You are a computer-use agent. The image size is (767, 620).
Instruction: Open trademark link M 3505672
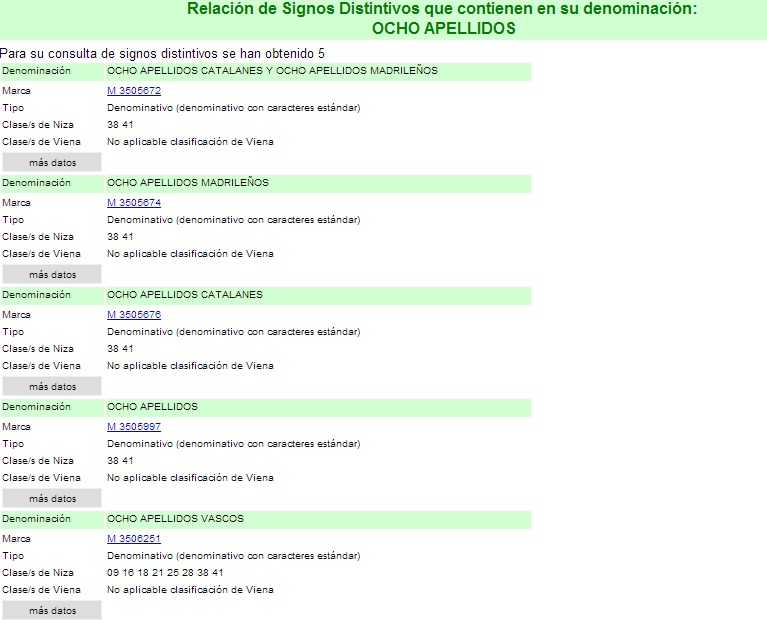coord(134,91)
